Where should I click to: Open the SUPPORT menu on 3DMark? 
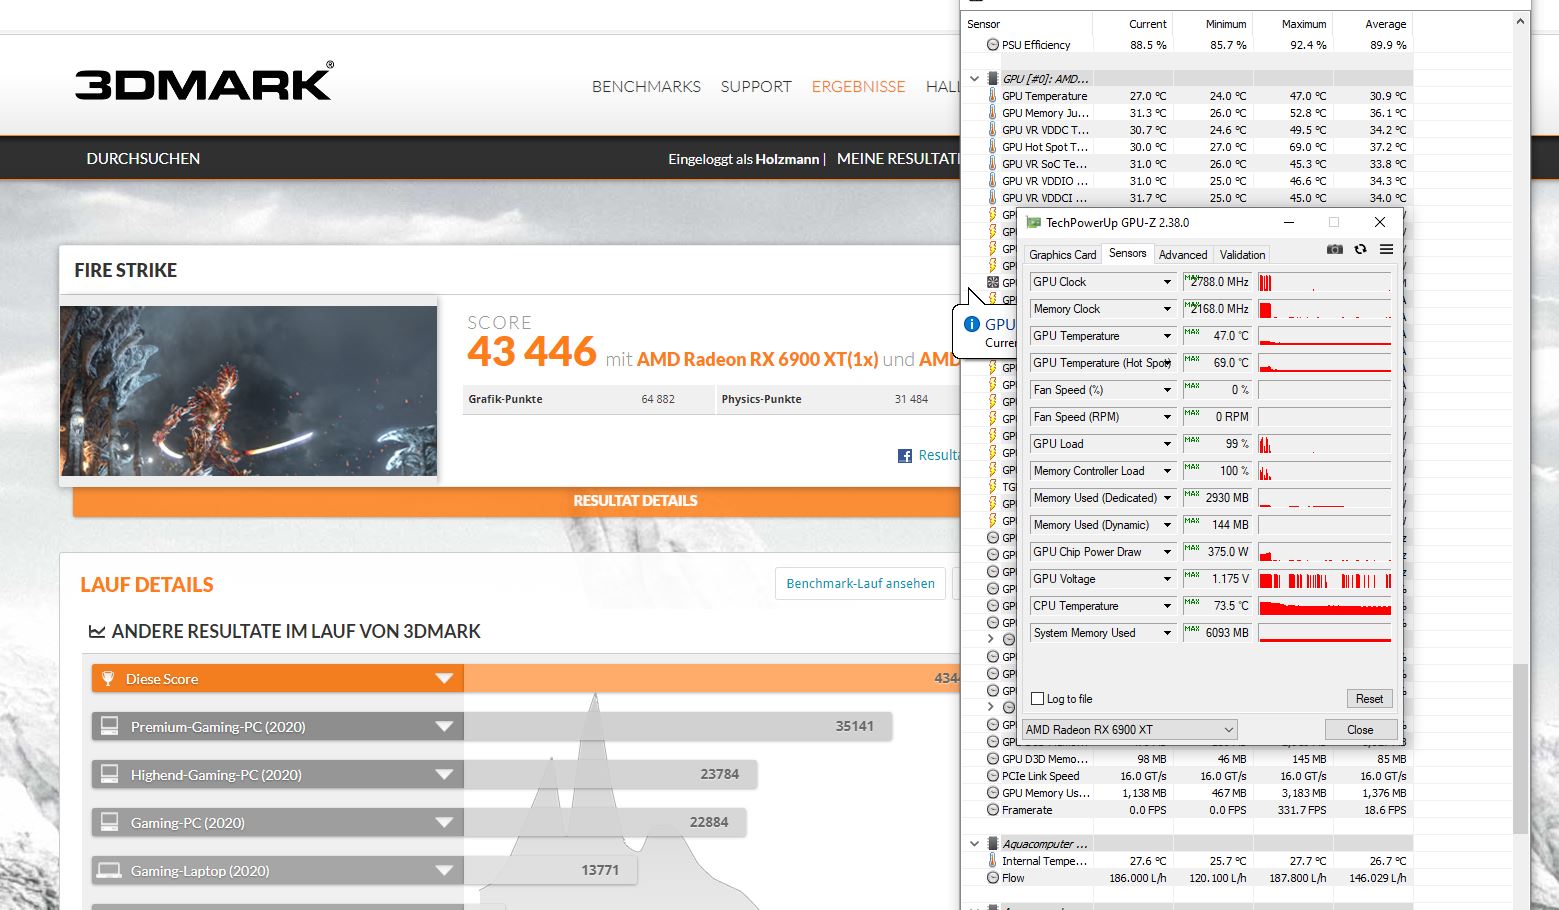click(756, 87)
